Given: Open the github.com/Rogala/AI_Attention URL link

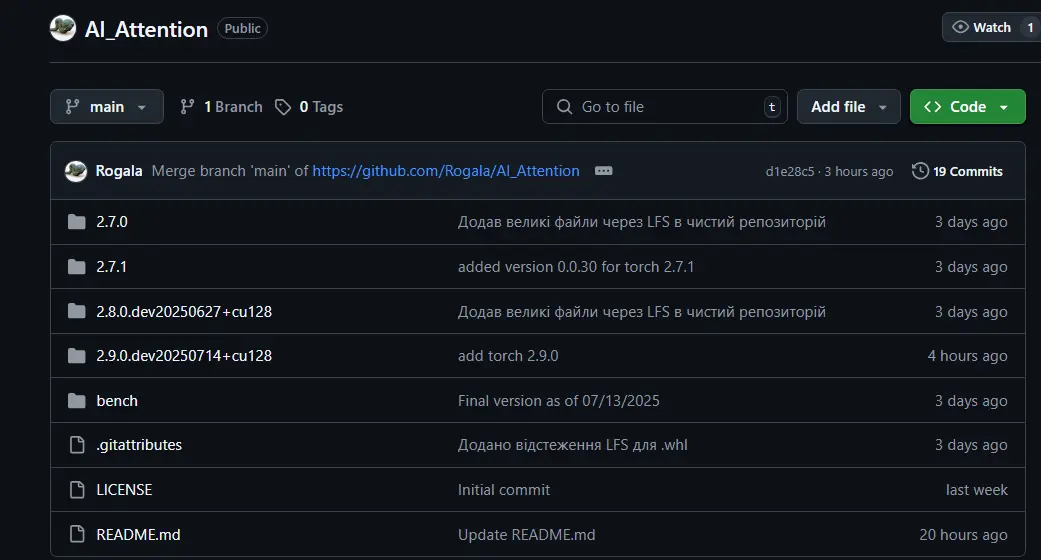Looking at the screenshot, I should (445, 171).
